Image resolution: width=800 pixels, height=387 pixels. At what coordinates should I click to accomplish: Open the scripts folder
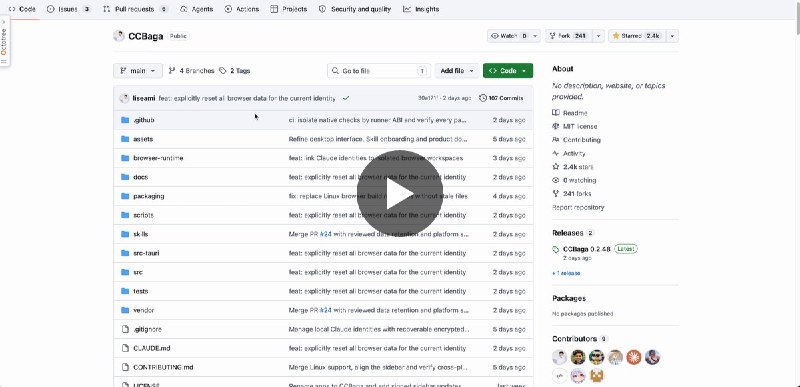[x=143, y=215]
